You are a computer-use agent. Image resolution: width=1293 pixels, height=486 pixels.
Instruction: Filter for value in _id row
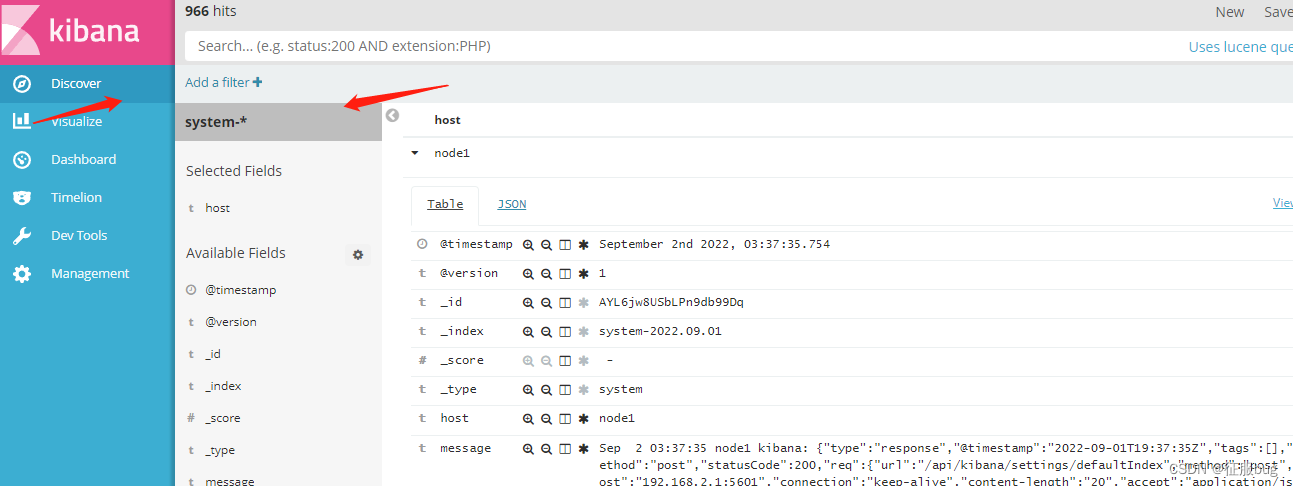pos(528,302)
